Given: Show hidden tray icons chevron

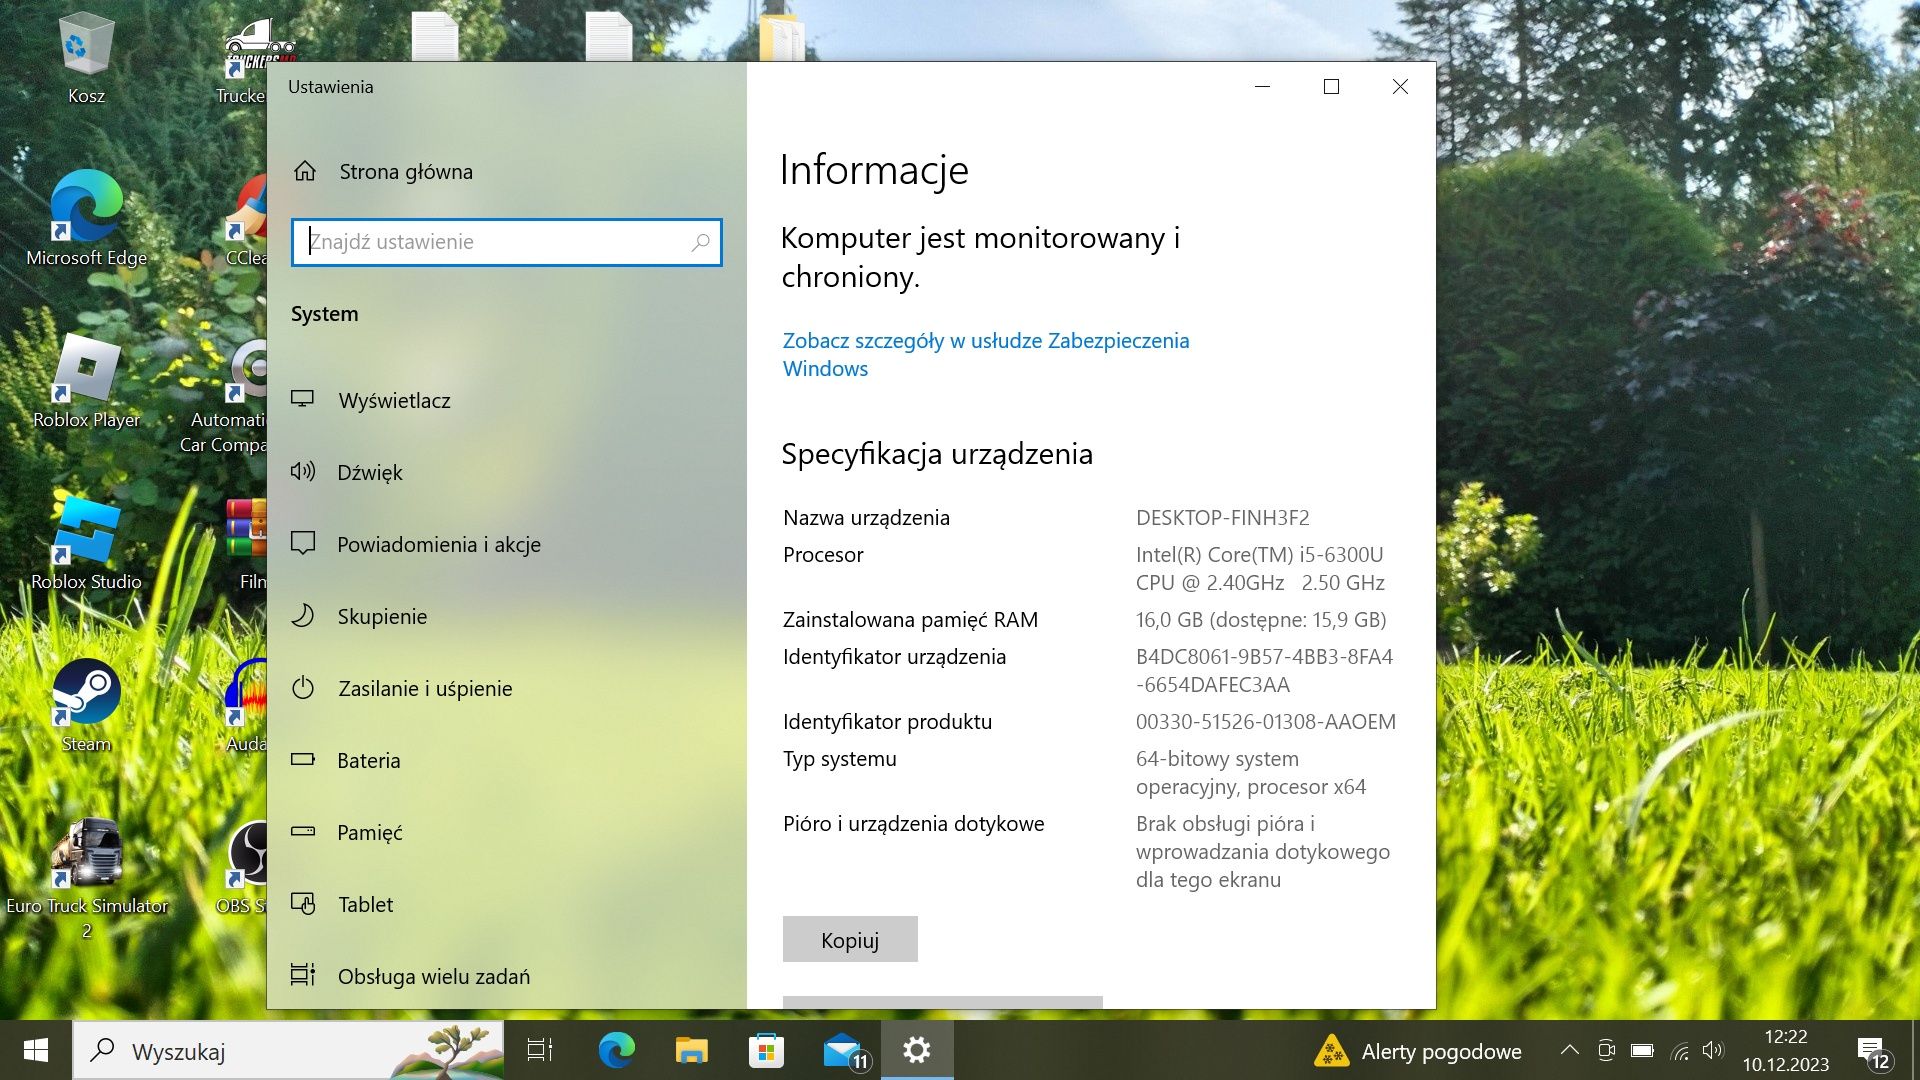Looking at the screenshot, I should click(1570, 1050).
